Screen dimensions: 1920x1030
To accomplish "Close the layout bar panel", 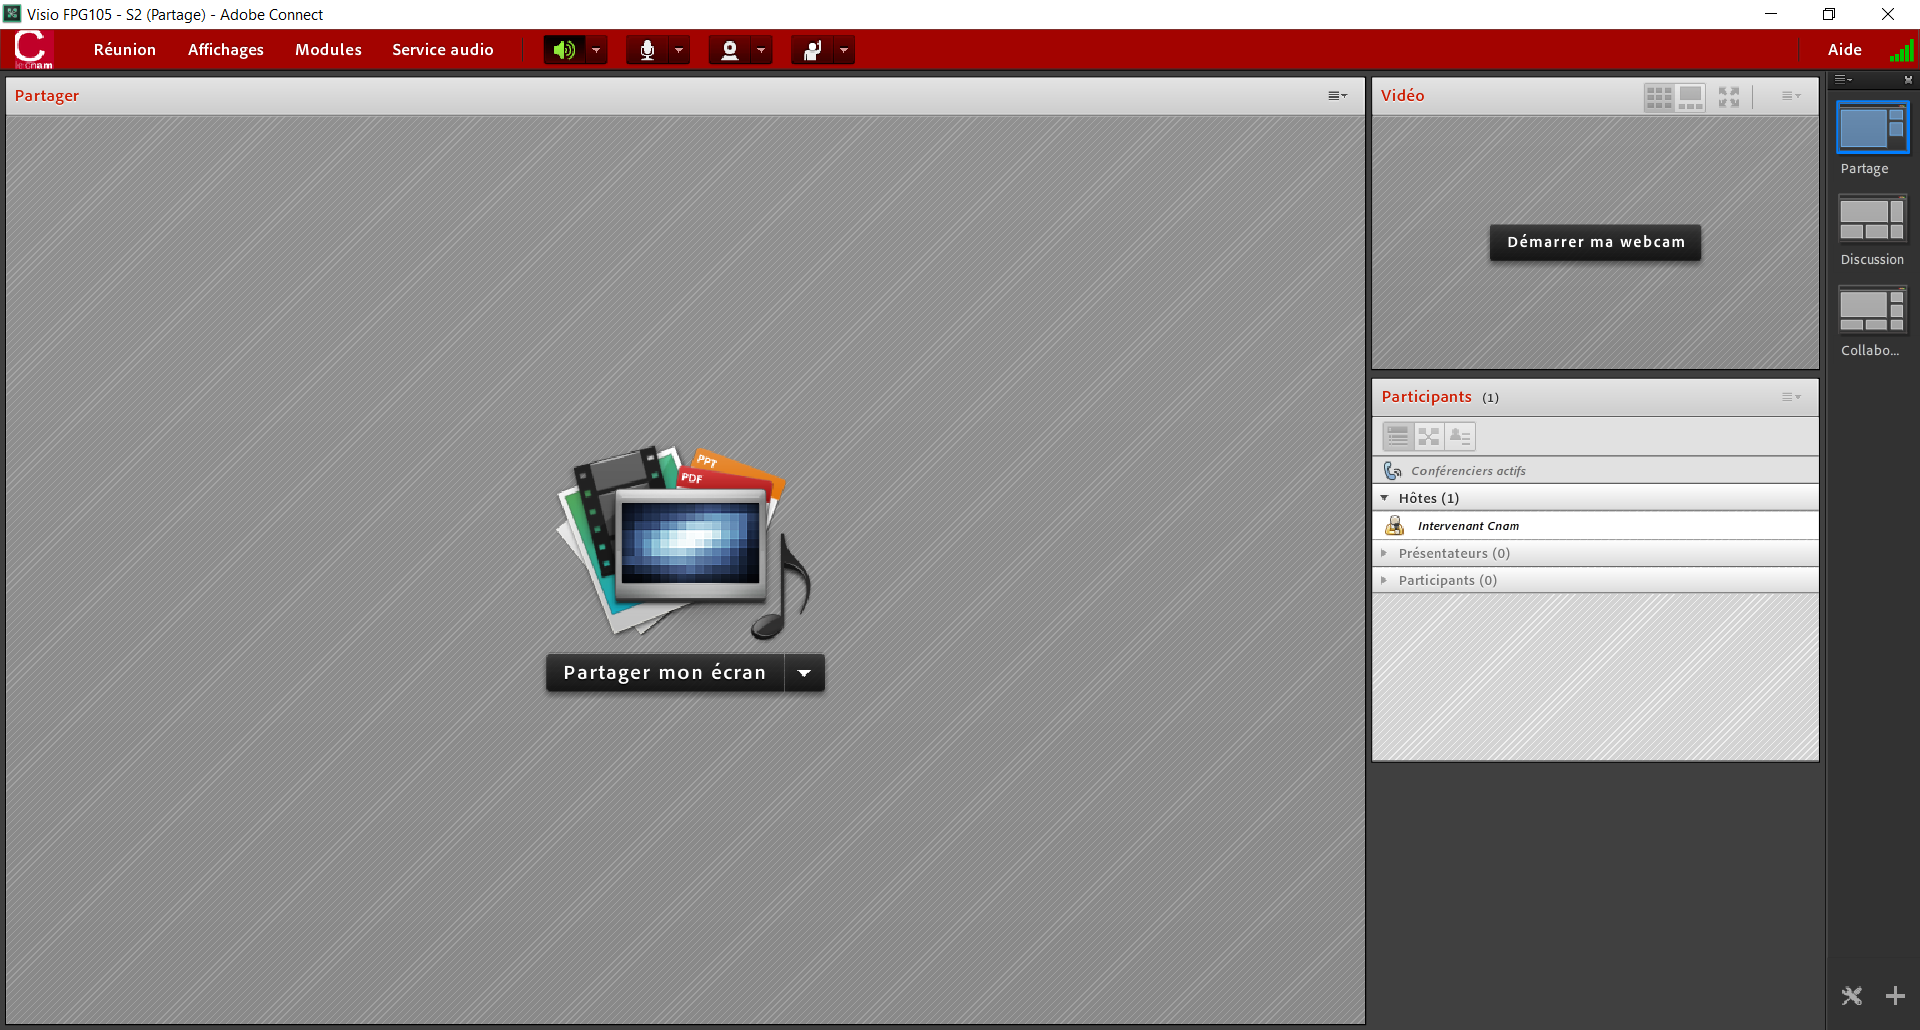I will point(1908,79).
